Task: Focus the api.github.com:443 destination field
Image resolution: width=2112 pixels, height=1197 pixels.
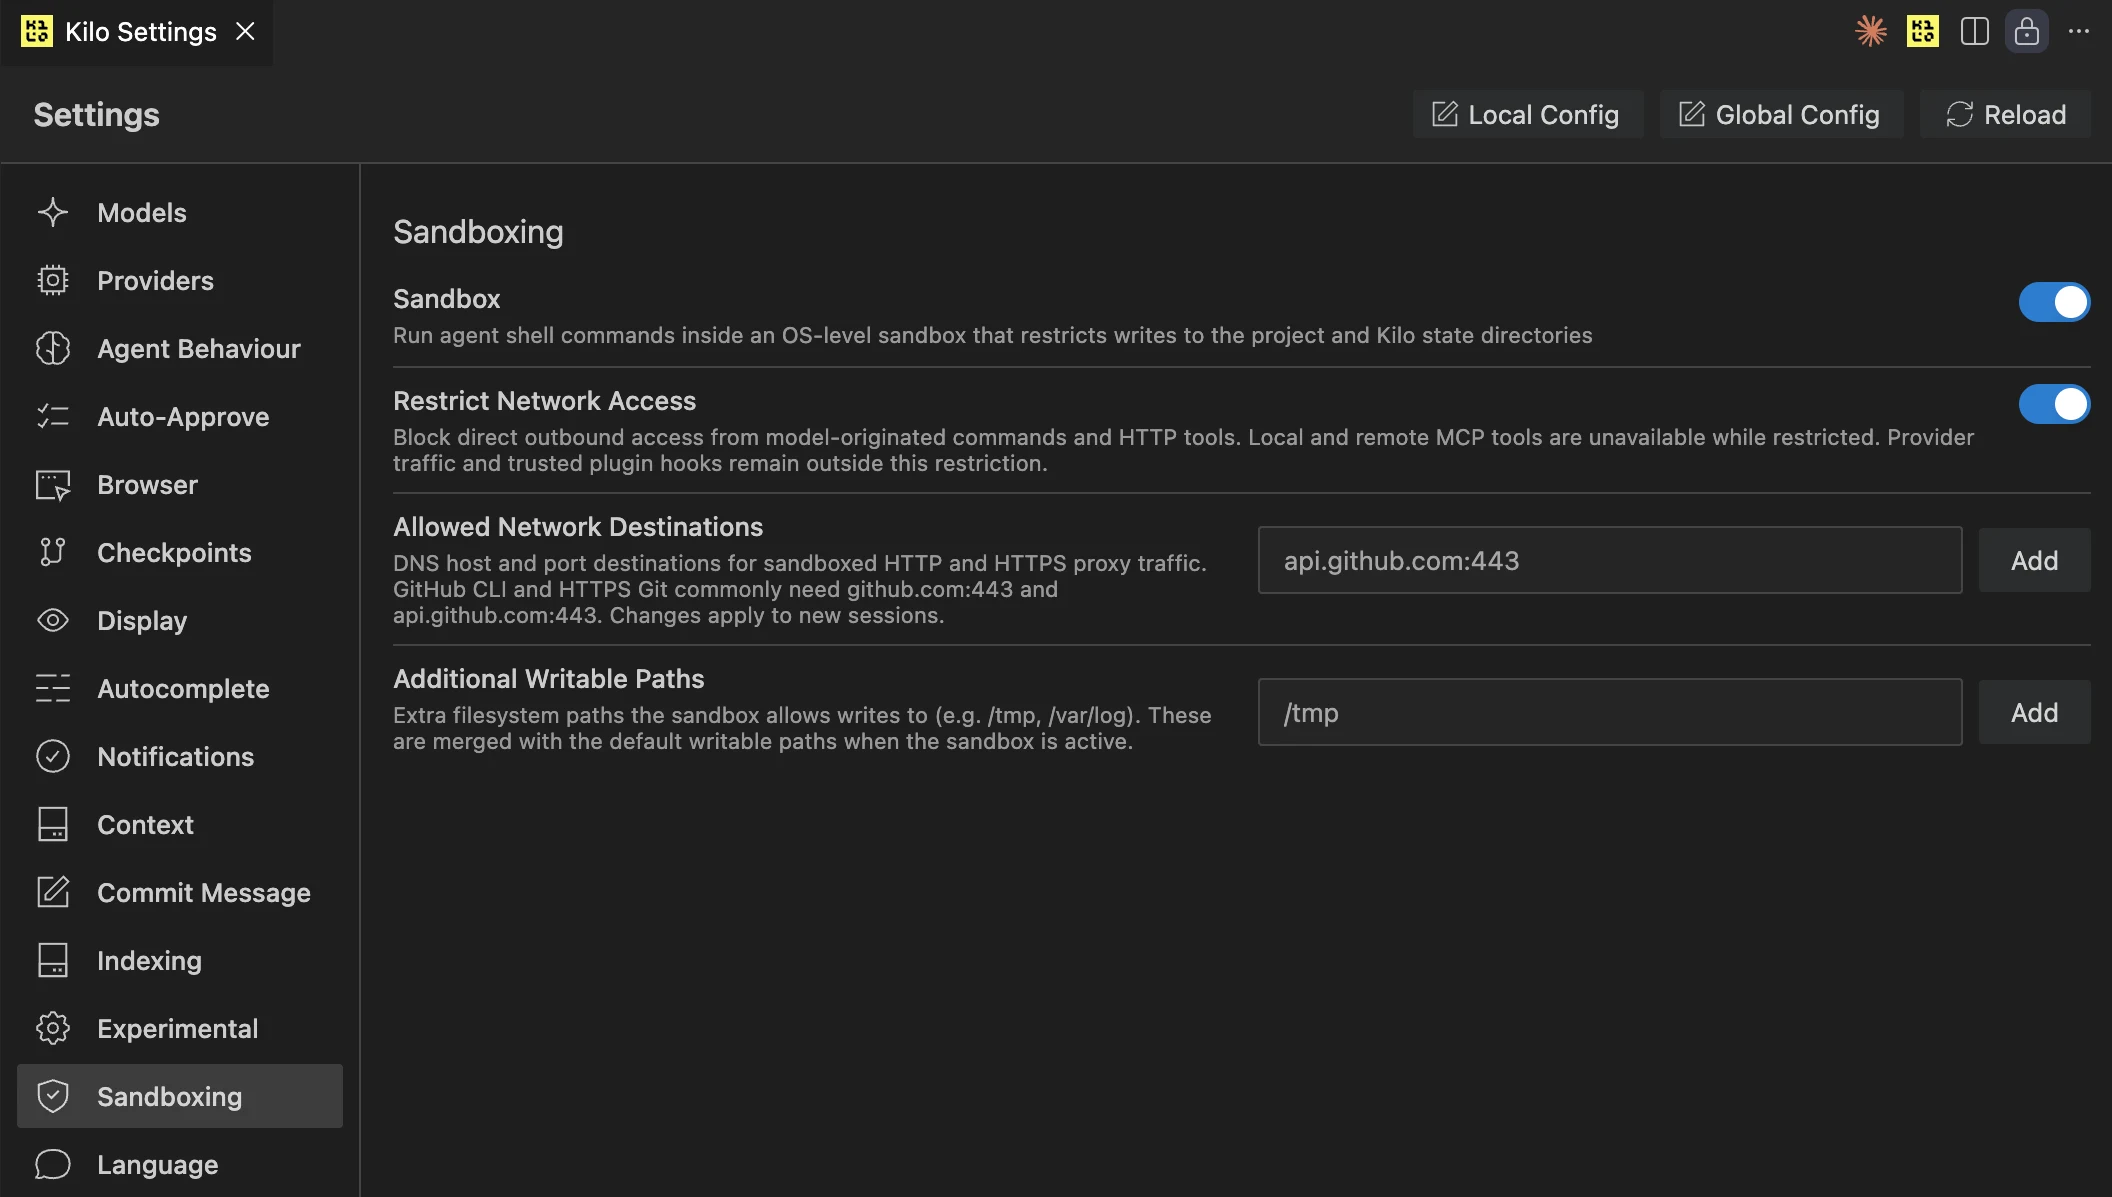Action: point(1610,560)
